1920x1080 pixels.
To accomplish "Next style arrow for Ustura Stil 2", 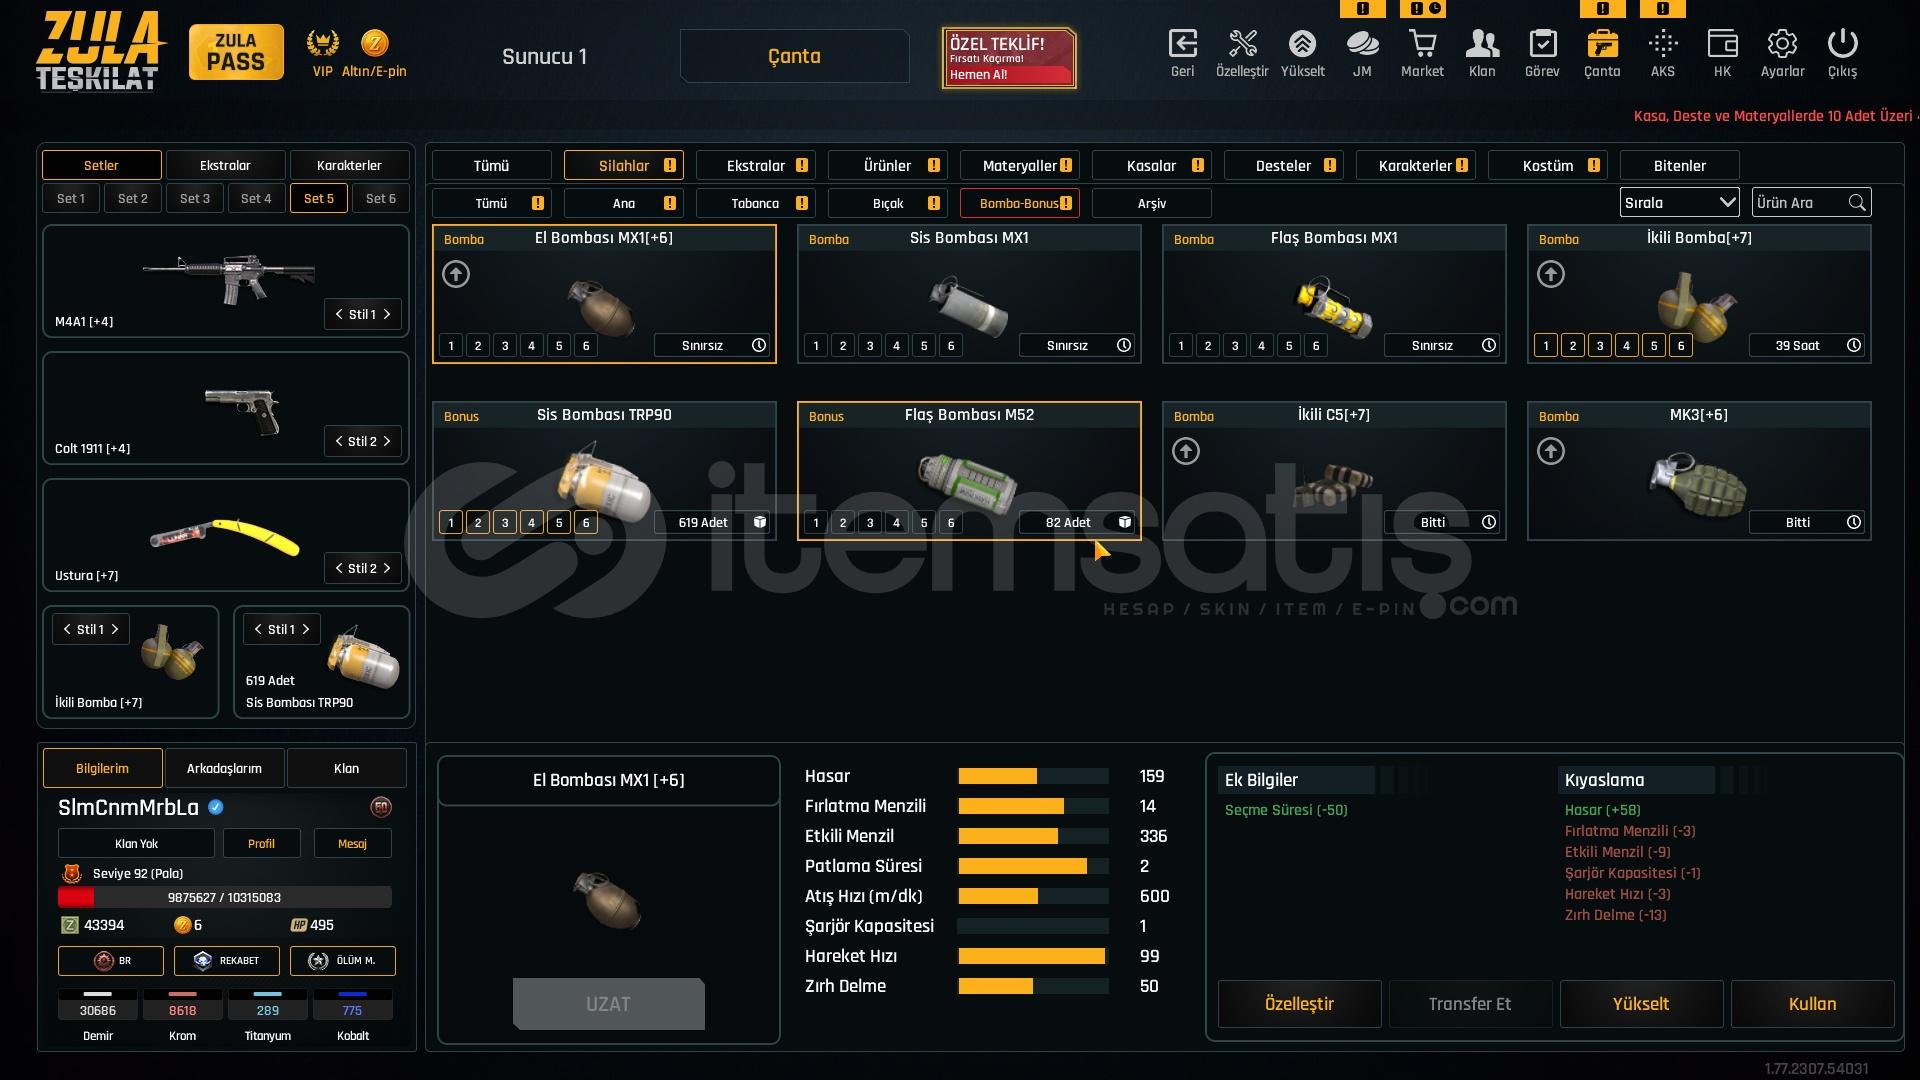I will click(387, 568).
